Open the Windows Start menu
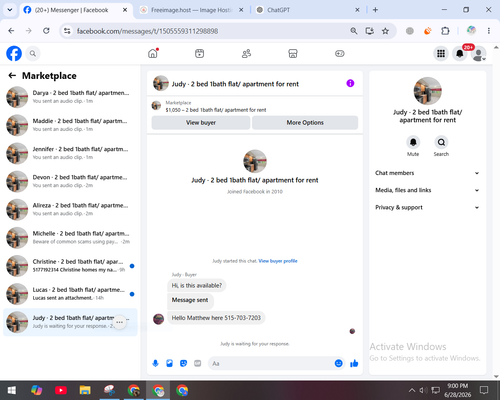500x400 pixels. click(12, 390)
